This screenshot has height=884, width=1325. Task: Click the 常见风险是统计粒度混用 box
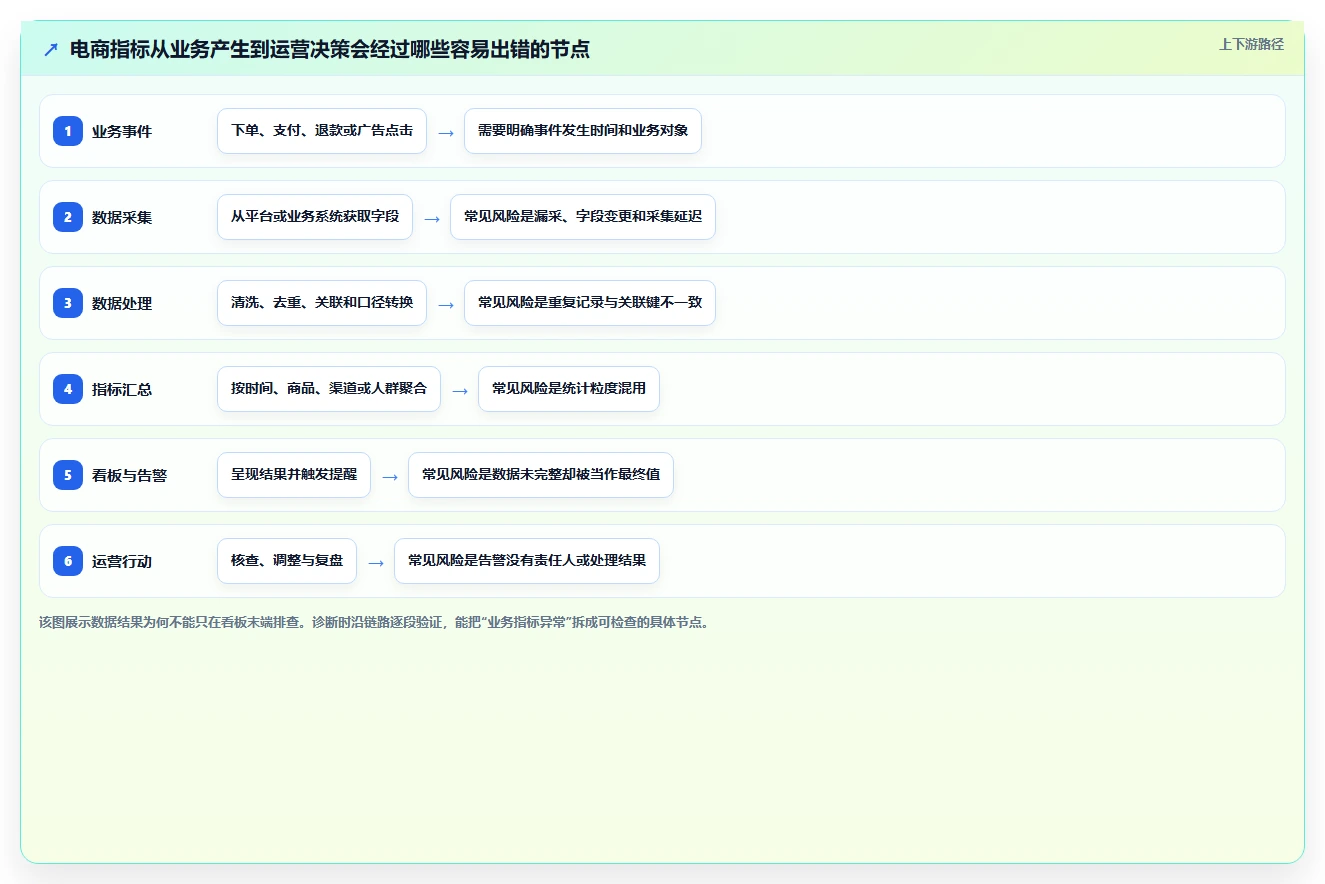569,389
